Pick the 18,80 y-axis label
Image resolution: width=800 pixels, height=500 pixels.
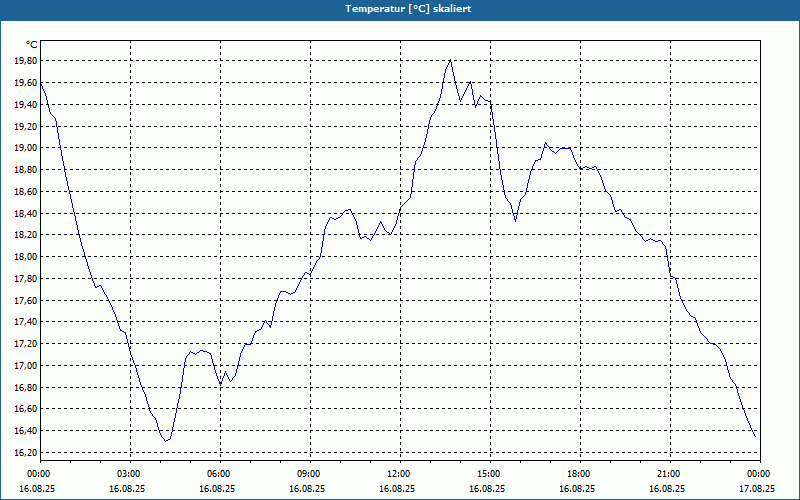point(27,170)
